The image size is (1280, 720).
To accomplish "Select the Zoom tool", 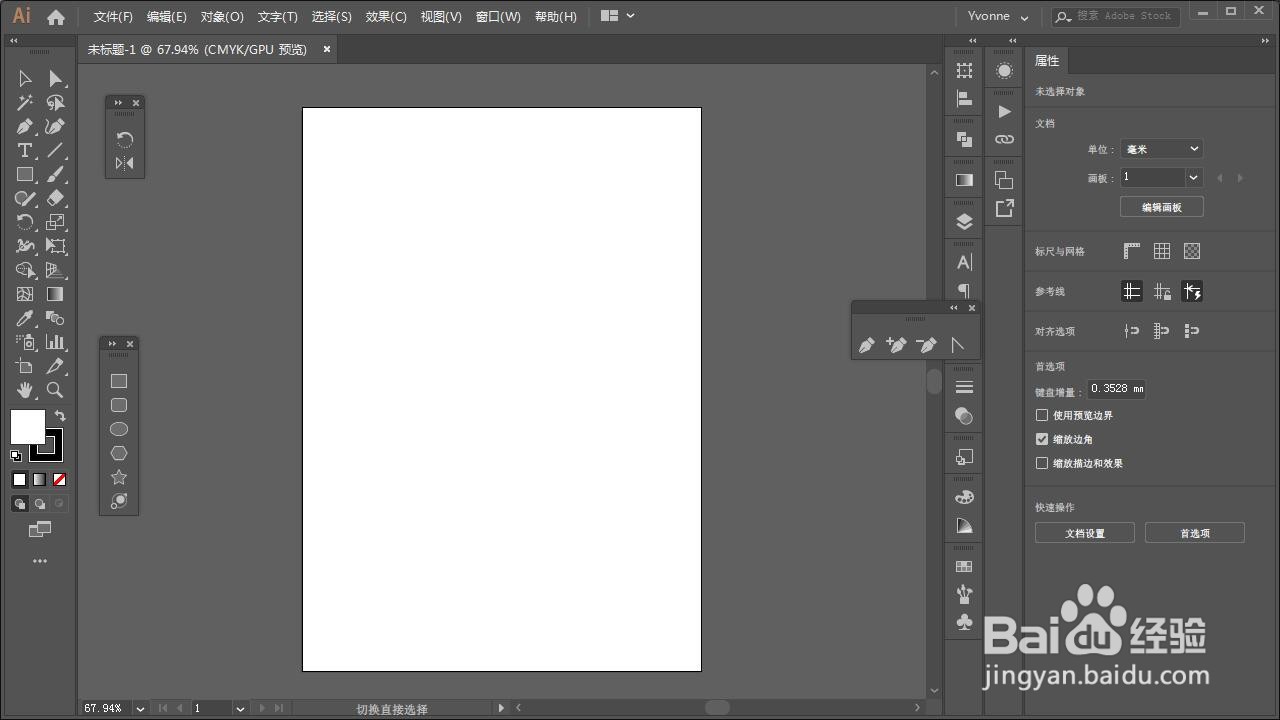I will point(56,390).
